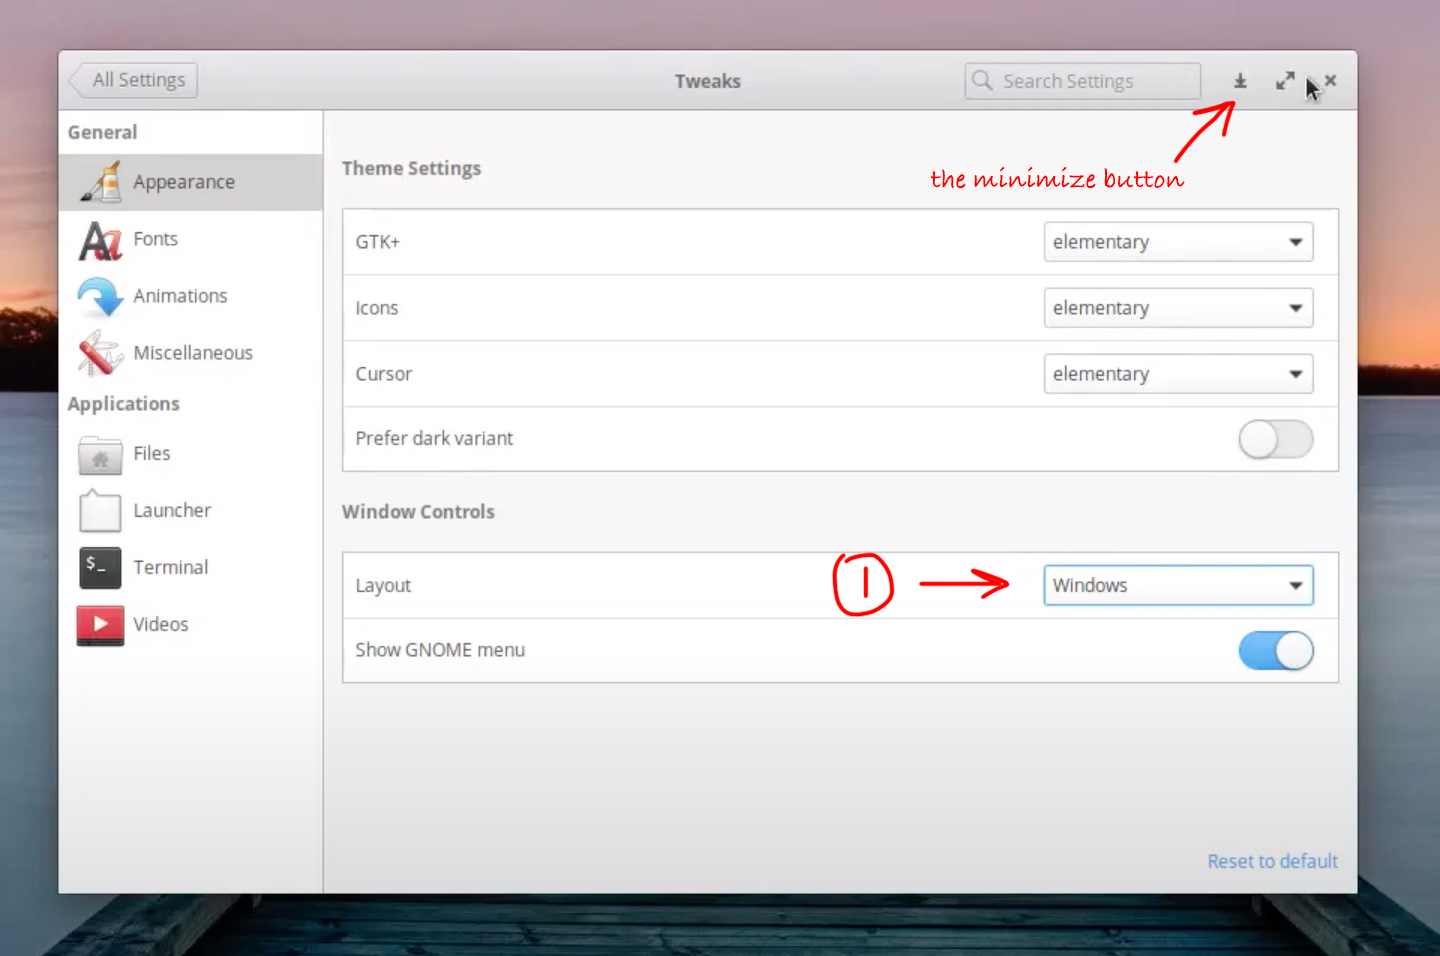The height and width of the screenshot is (956, 1440).
Task: Select the Miscellaneous label in sidebar
Action: coord(193,353)
